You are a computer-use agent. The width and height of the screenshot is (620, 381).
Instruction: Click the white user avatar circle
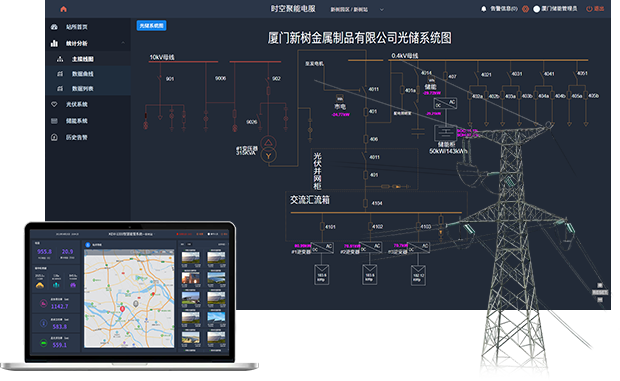[x=537, y=9]
